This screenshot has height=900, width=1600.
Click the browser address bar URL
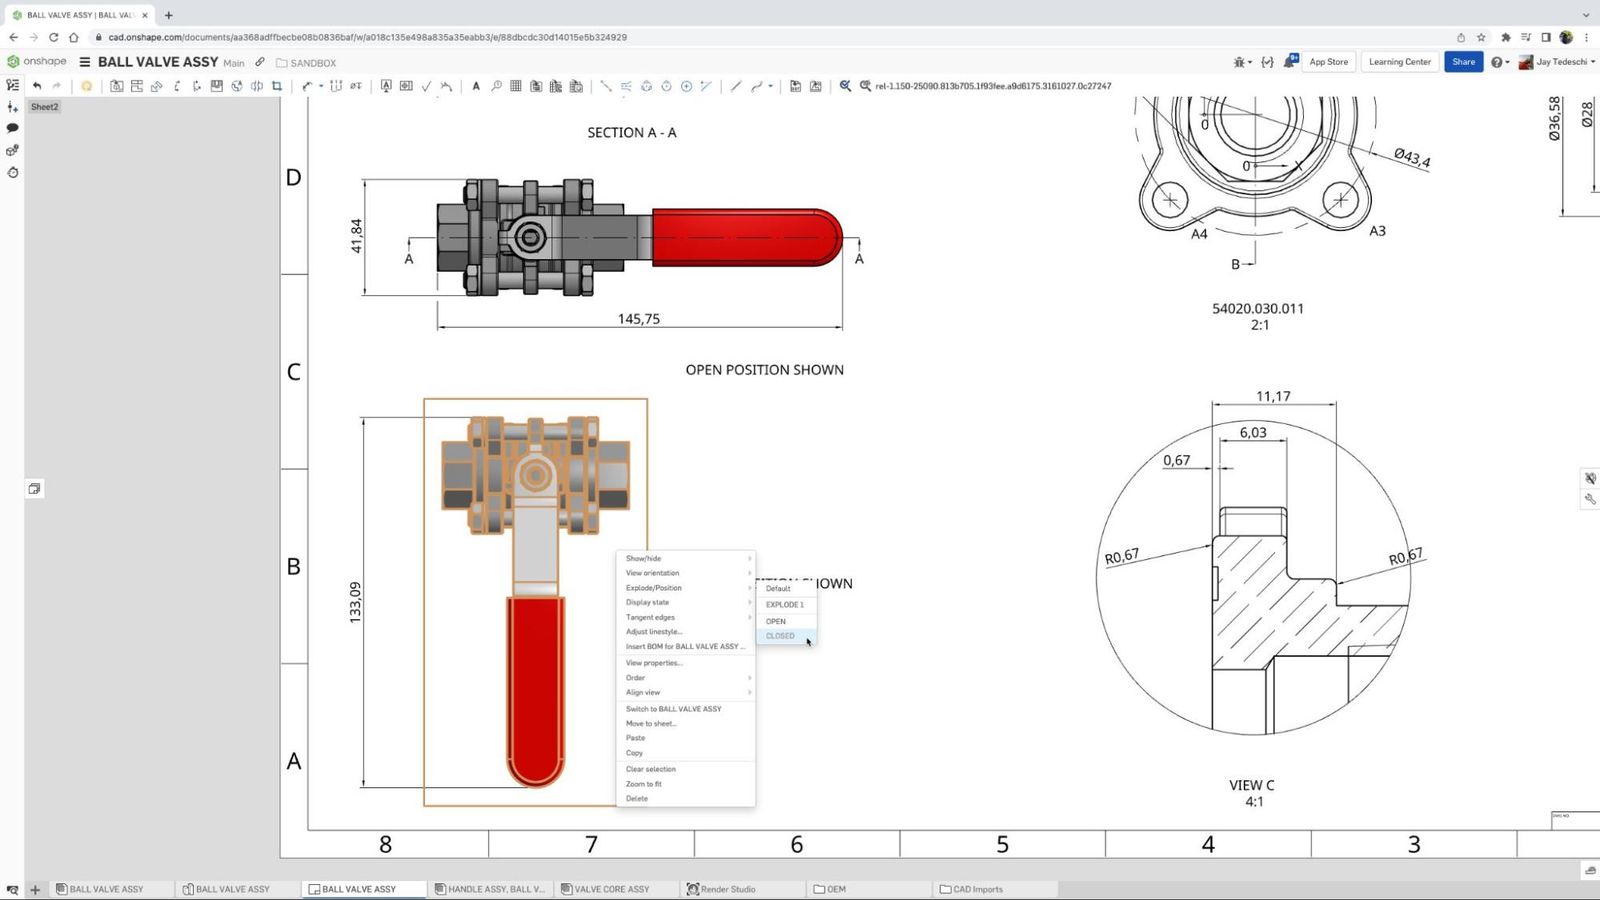tap(367, 37)
